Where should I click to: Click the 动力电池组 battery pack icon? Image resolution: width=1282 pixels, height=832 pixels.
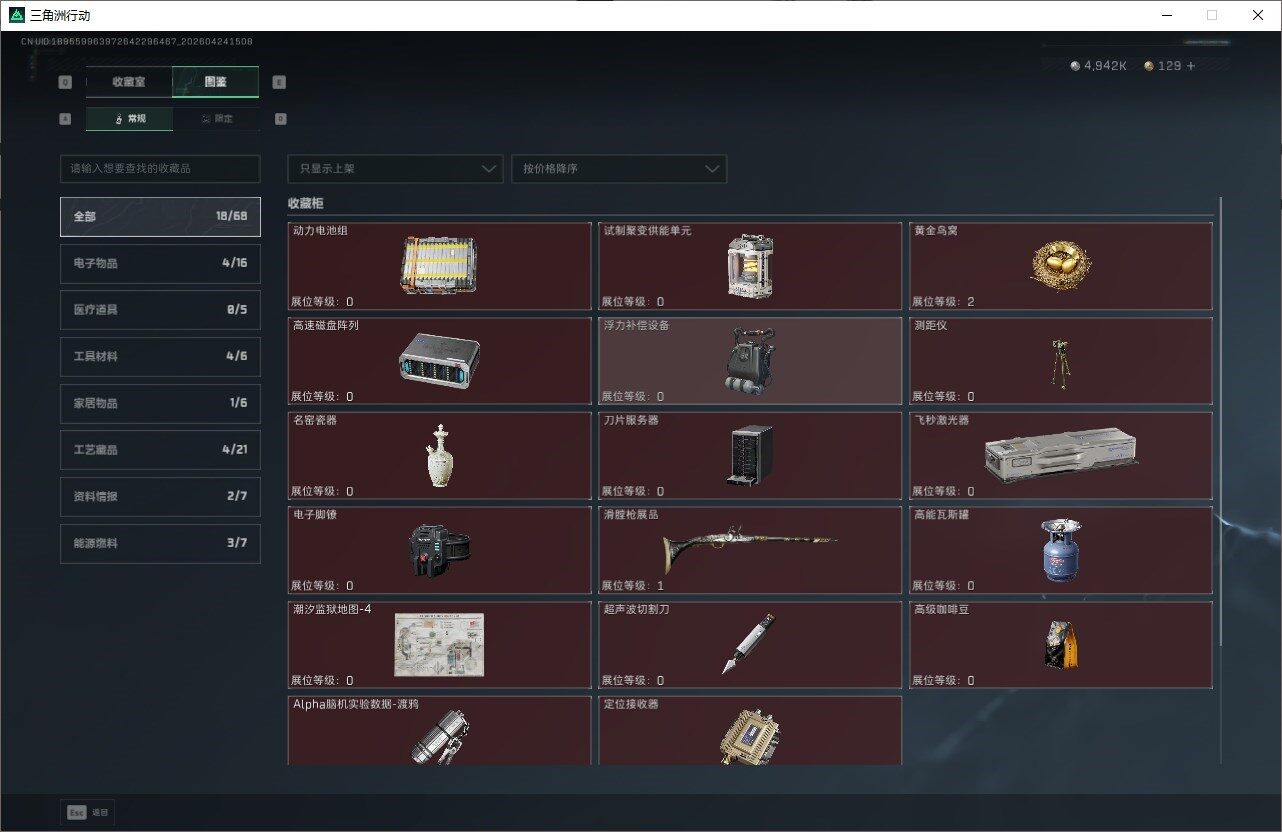pyautogui.click(x=439, y=266)
